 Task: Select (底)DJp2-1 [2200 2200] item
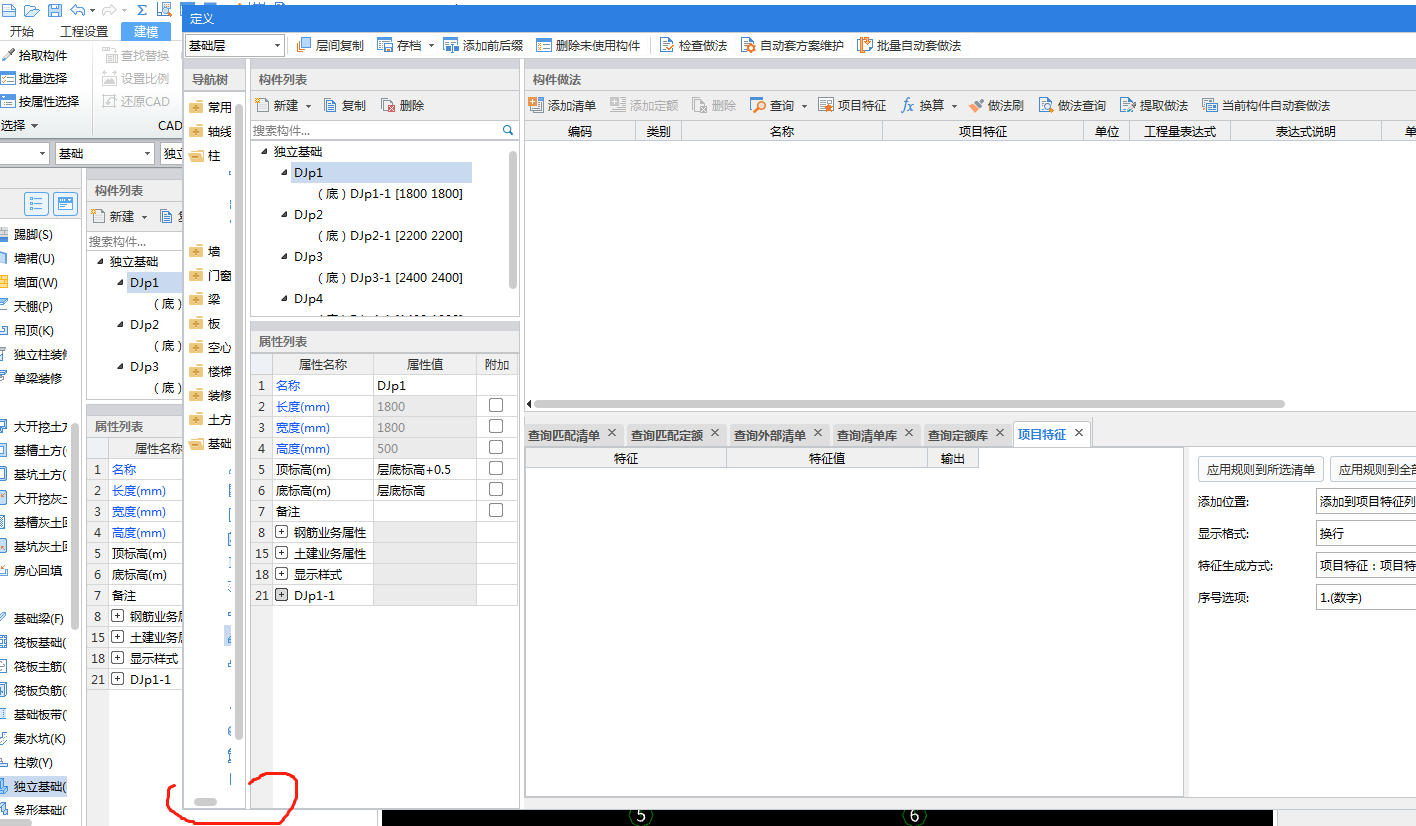pyautogui.click(x=390, y=235)
